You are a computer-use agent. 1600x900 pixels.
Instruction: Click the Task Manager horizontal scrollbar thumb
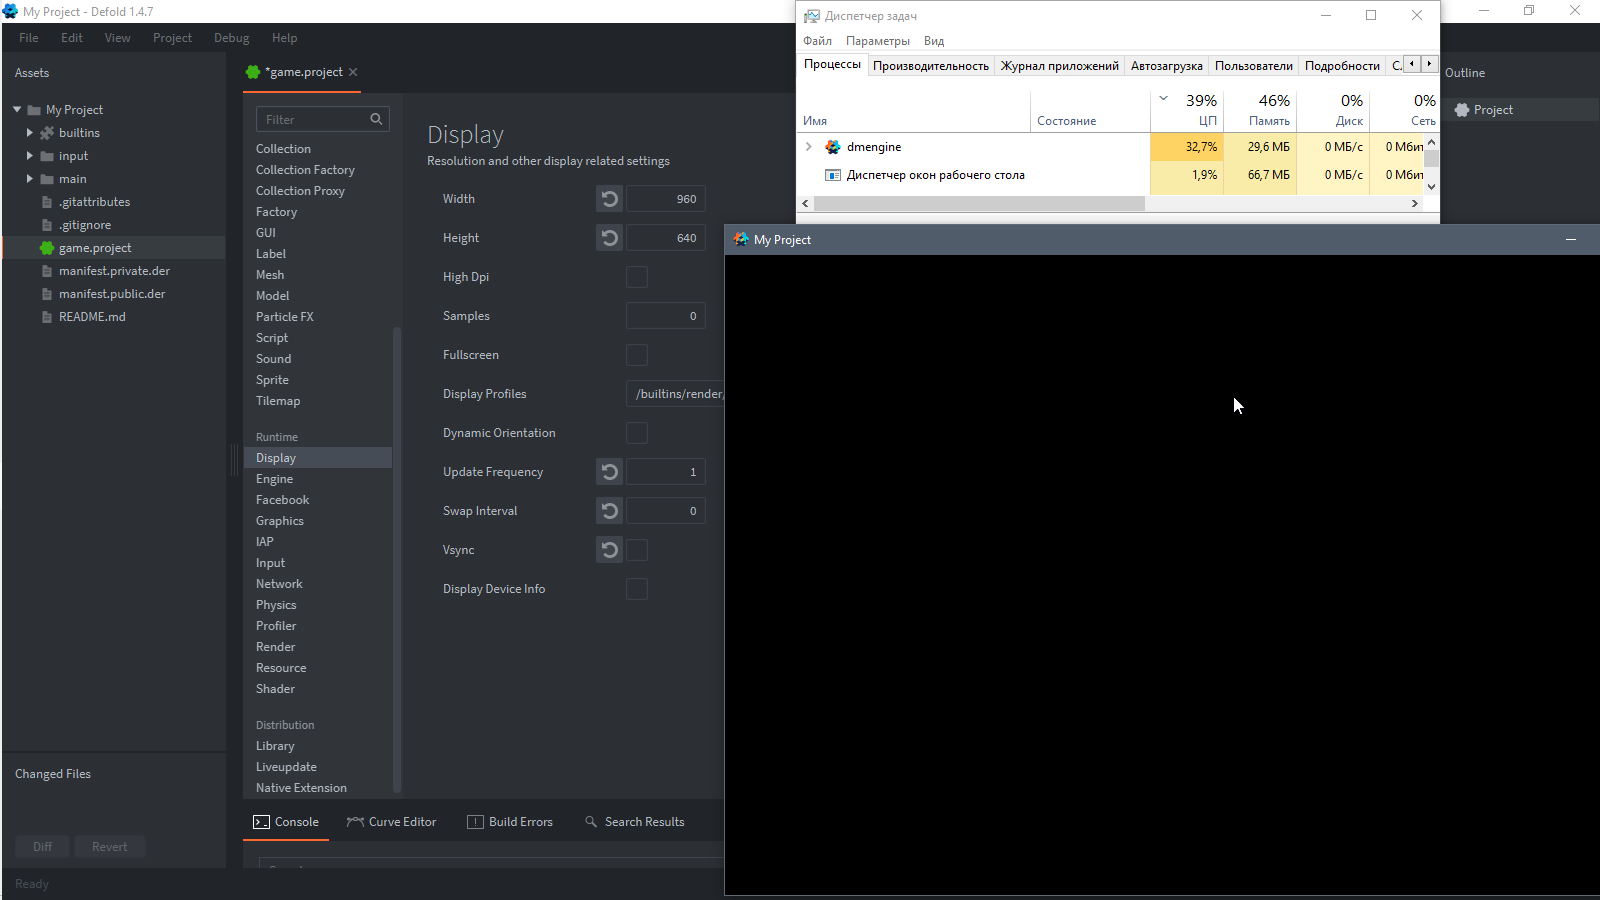pos(979,204)
